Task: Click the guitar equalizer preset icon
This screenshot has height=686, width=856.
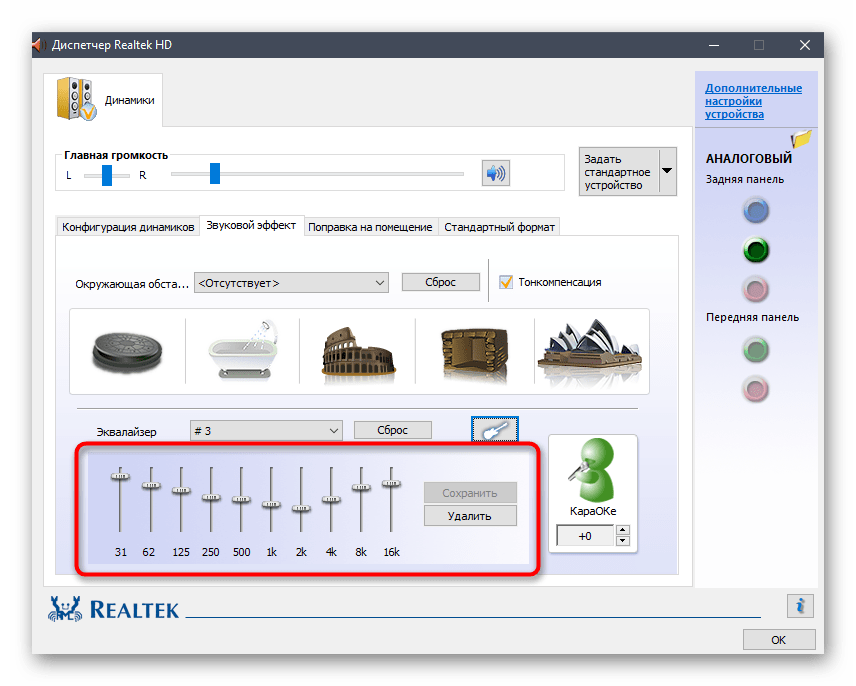Action: [x=495, y=431]
